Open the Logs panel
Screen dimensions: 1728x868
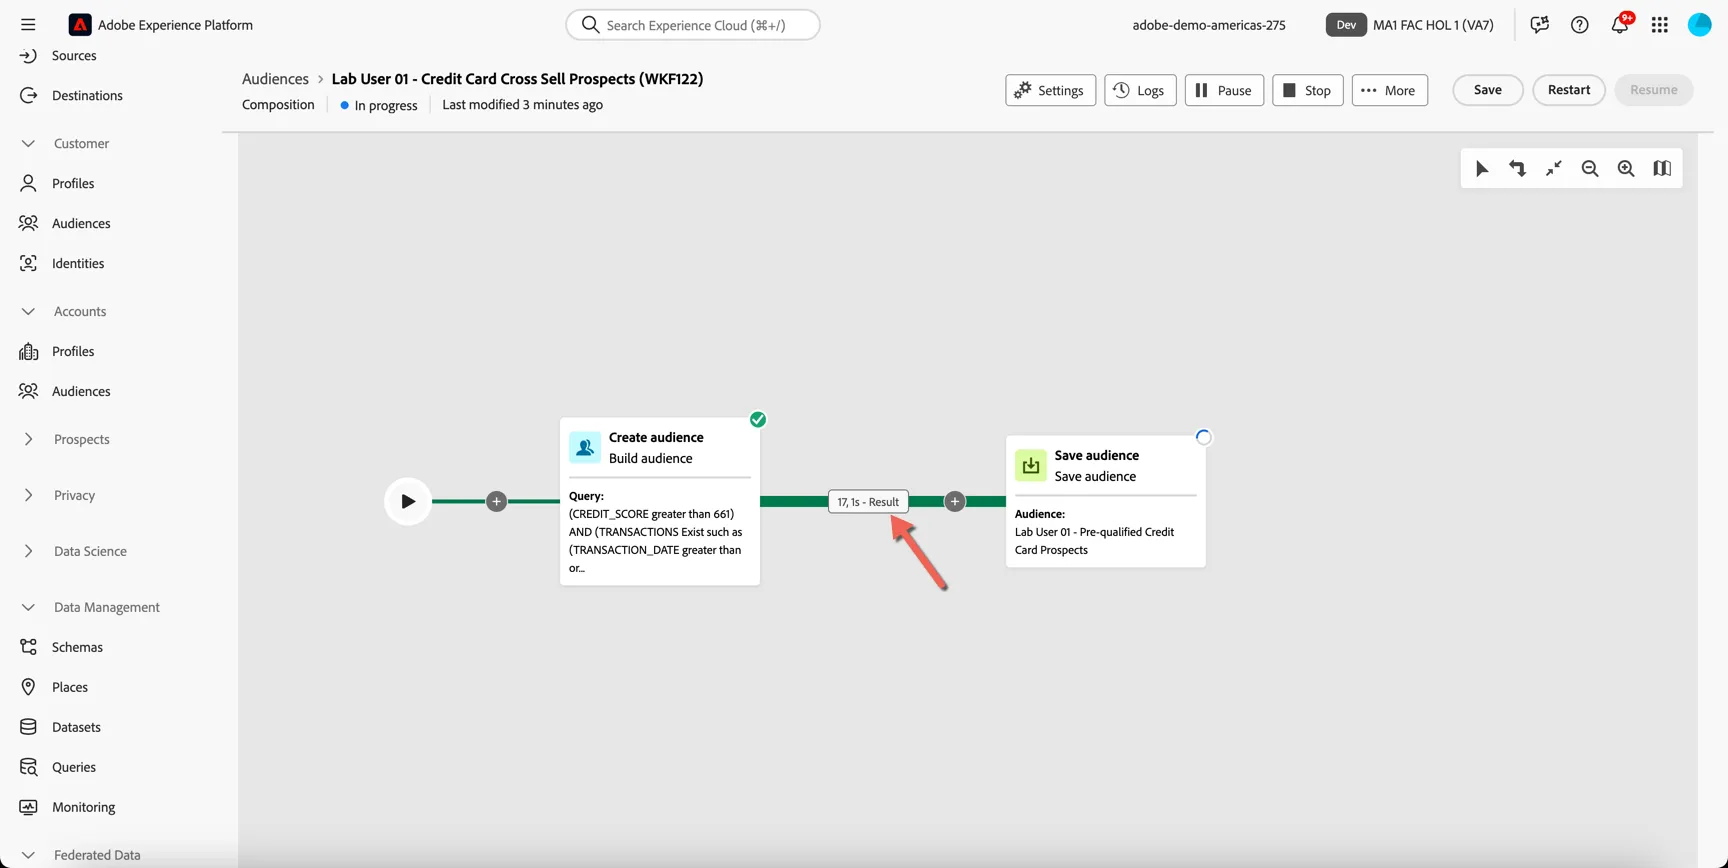pos(1140,90)
